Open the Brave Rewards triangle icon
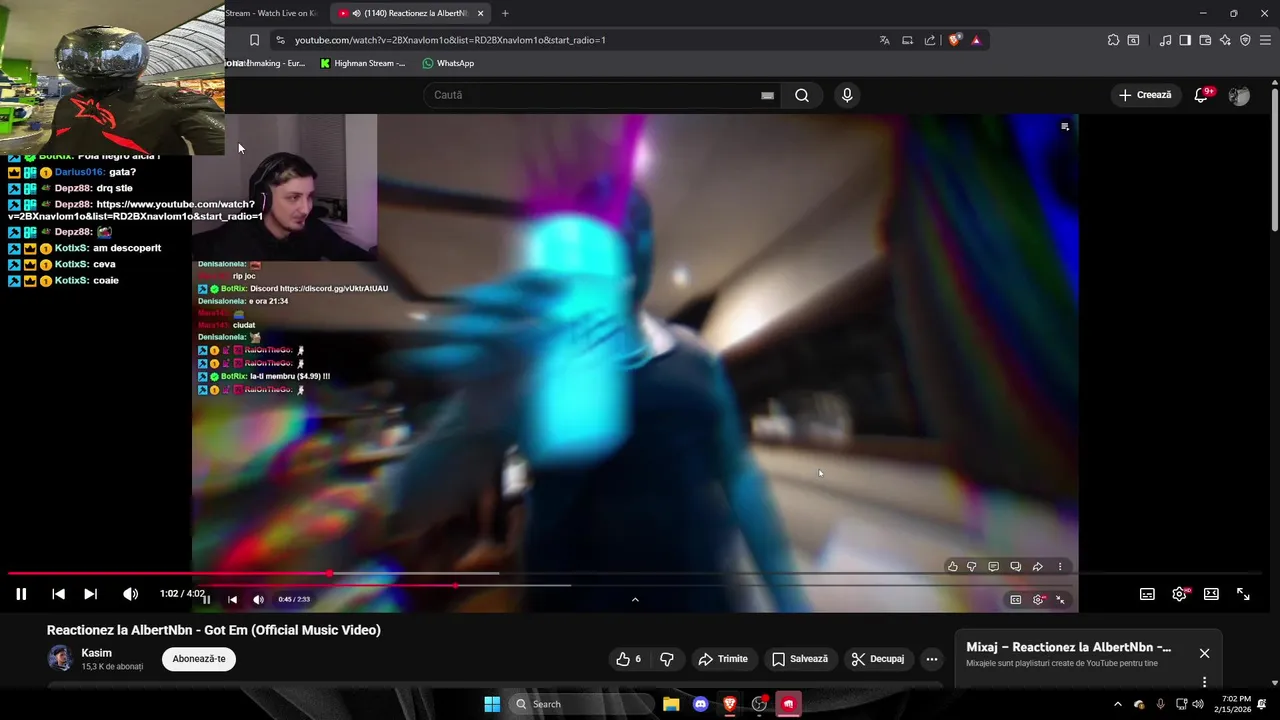Screen dimensions: 1280x720 (976, 40)
